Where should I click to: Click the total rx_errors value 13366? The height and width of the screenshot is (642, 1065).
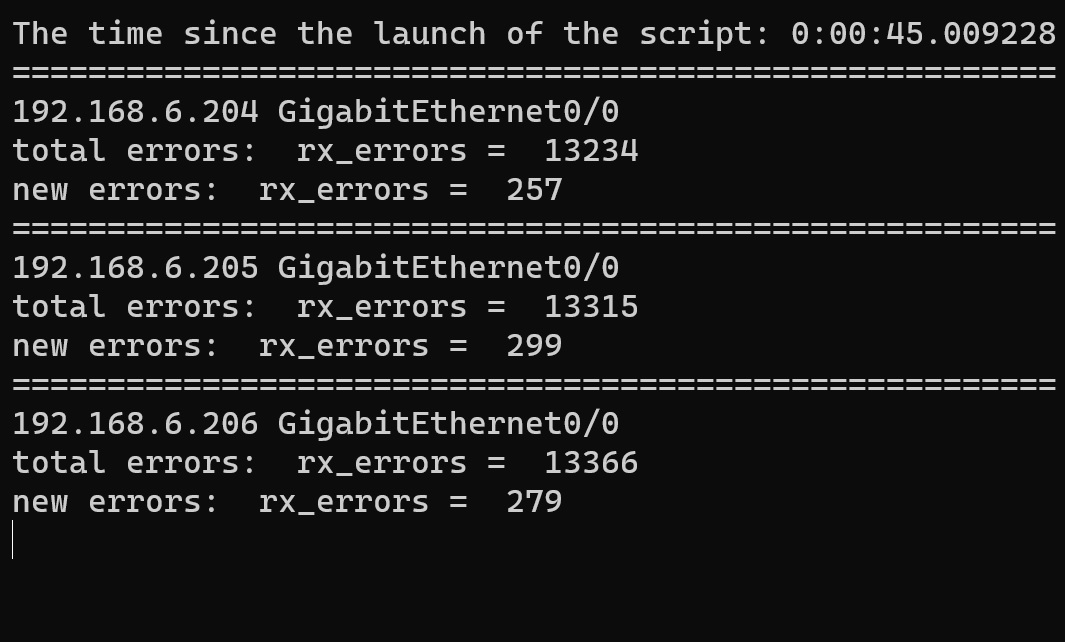pos(592,463)
